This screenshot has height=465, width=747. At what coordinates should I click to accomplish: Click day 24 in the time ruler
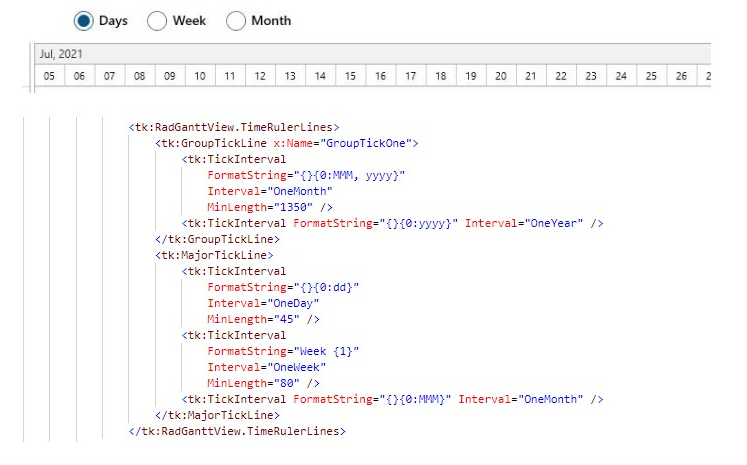pyautogui.click(x=622, y=76)
